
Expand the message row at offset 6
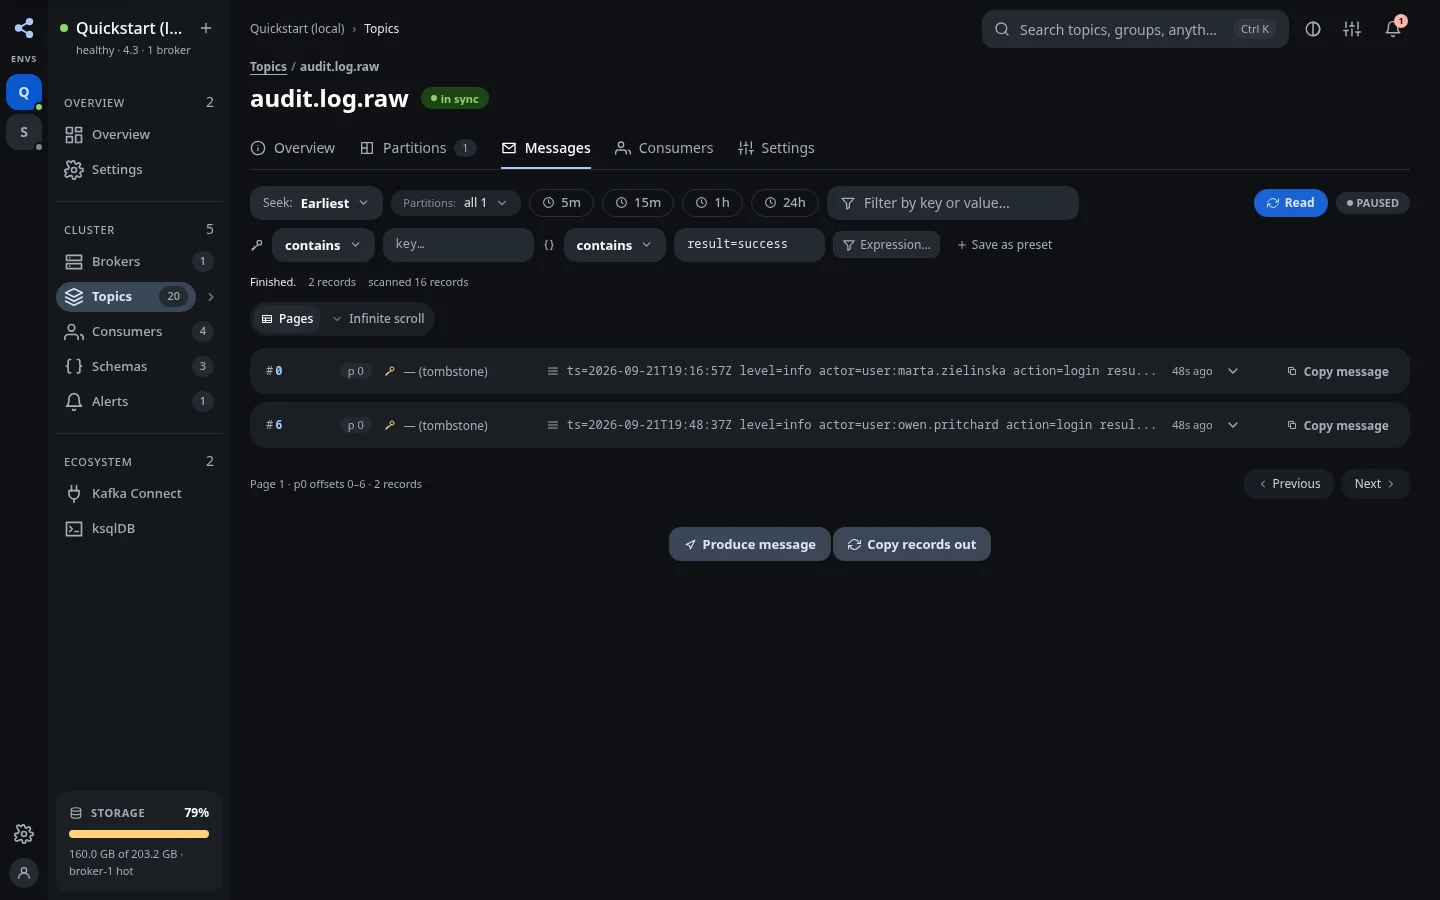point(1233,425)
